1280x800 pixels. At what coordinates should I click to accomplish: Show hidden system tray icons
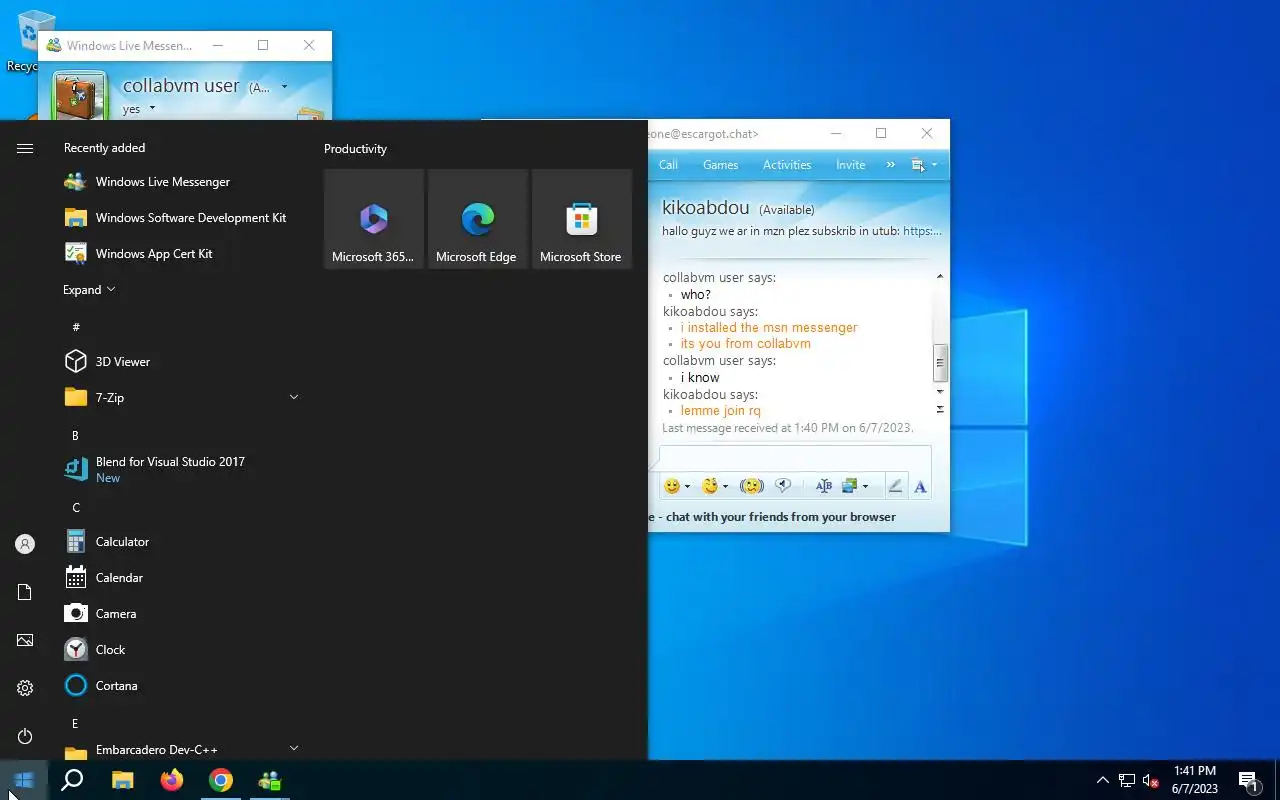(1103, 780)
